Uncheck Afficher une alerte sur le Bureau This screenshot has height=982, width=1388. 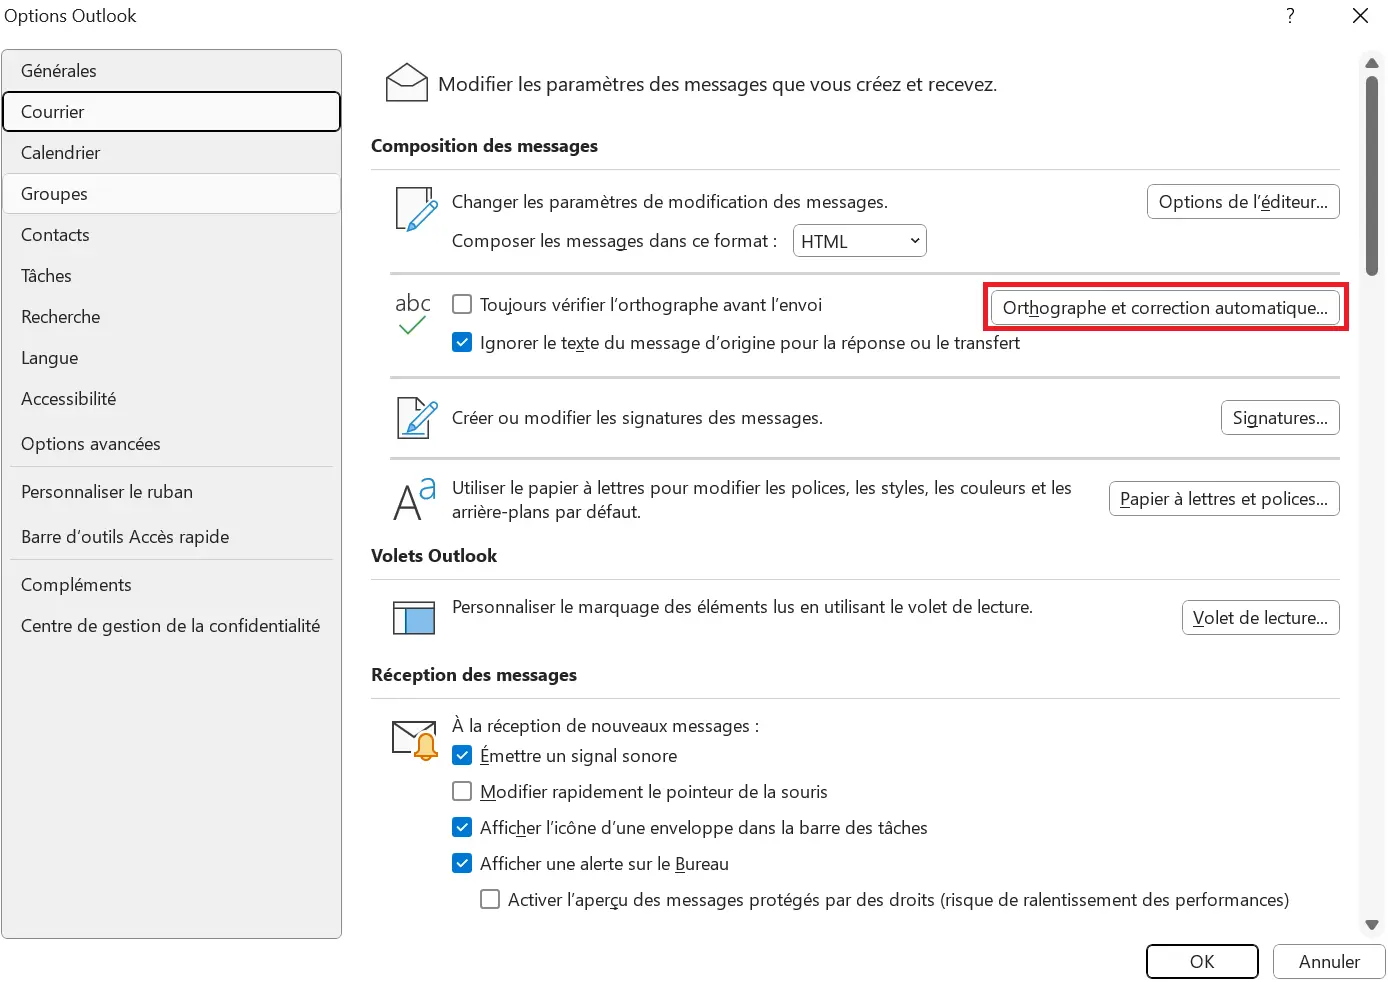tap(462, 863)
